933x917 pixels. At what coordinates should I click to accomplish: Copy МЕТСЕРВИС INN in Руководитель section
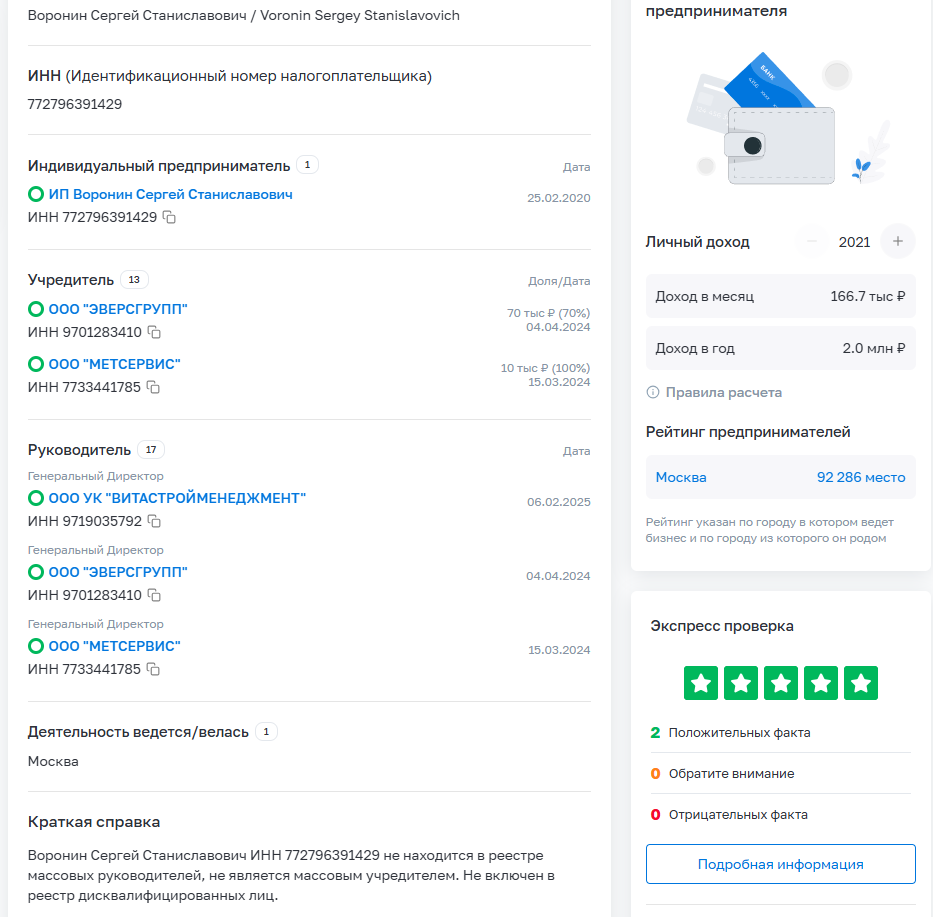(153, 669)
